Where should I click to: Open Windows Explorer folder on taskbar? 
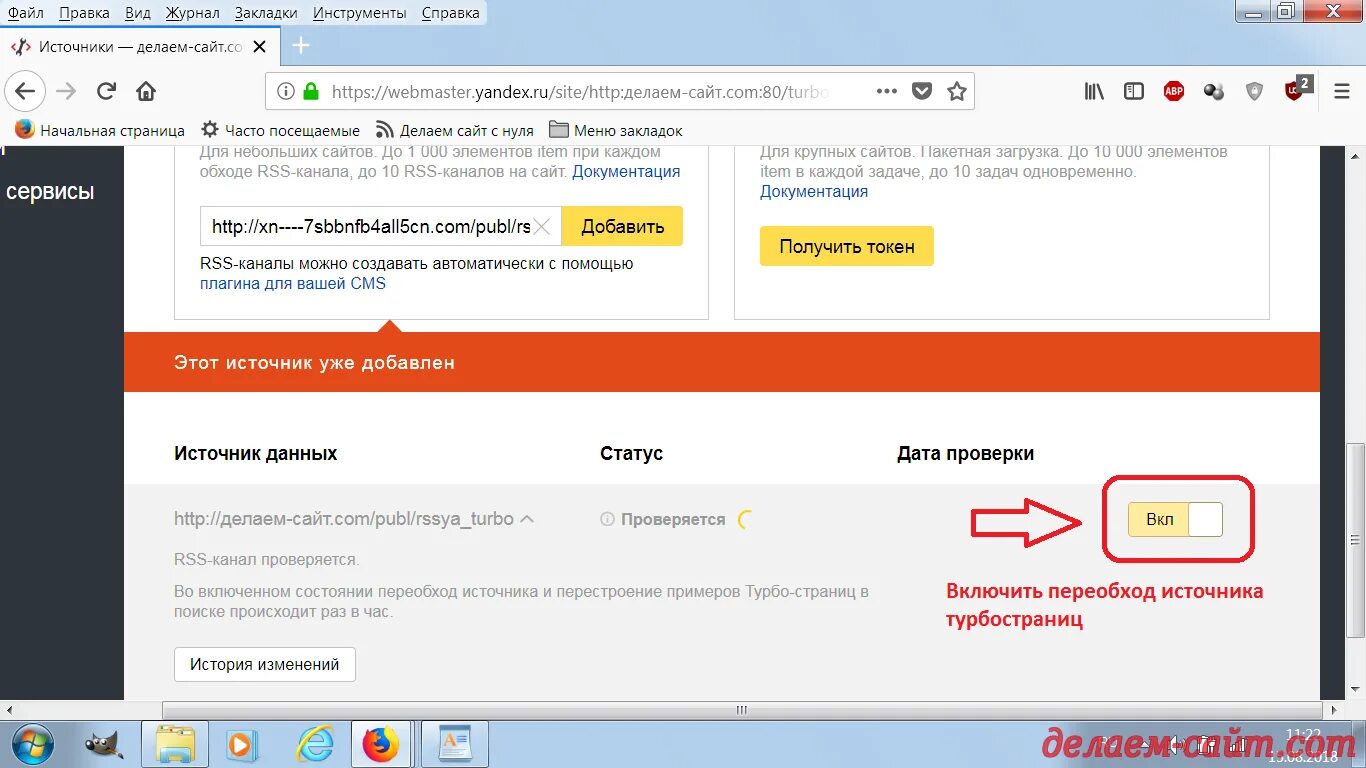175,744
